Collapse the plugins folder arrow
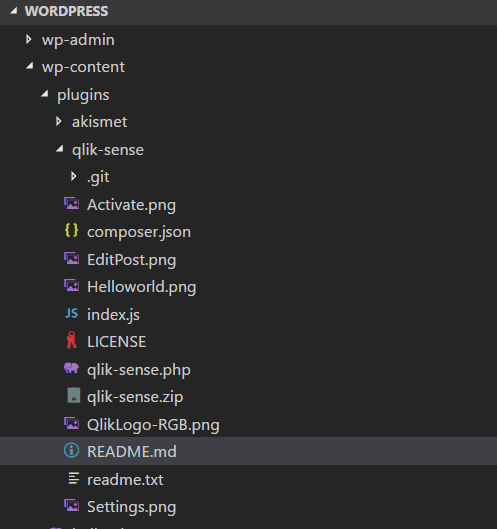 (45, 93)
